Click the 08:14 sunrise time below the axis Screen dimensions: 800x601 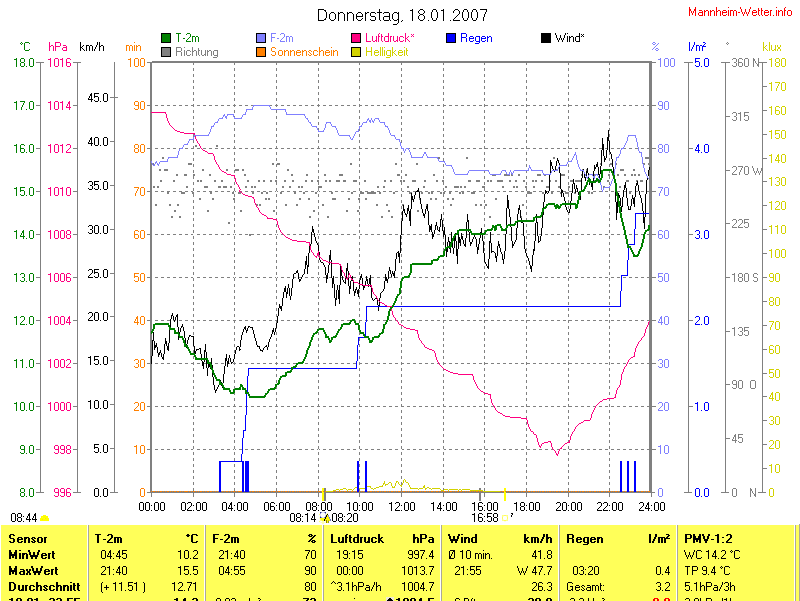(303, 518)
